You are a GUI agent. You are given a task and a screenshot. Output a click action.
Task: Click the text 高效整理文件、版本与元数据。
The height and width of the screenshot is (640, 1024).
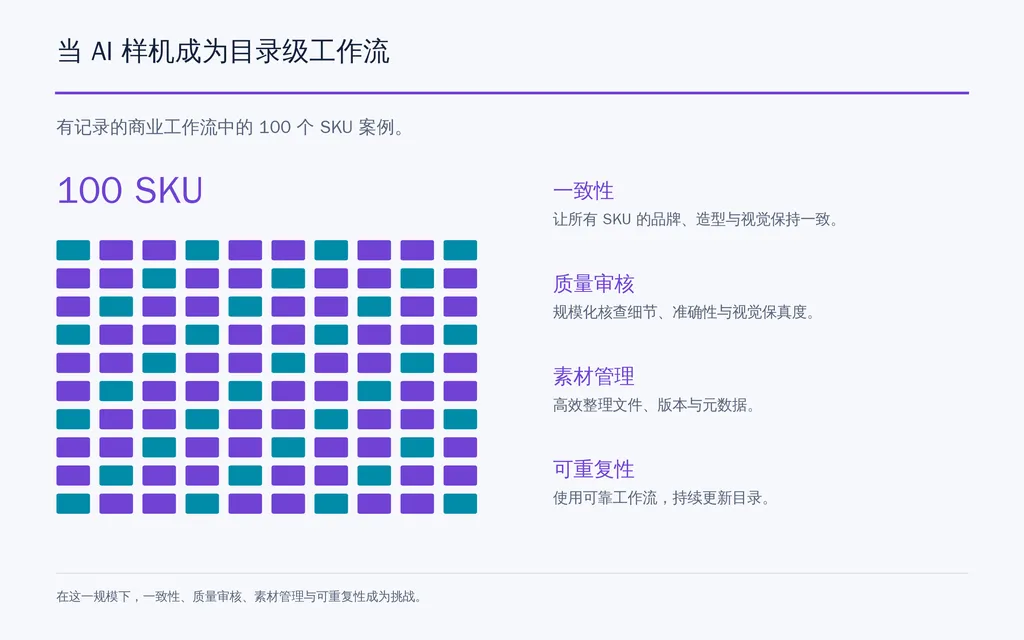(654, 405)
